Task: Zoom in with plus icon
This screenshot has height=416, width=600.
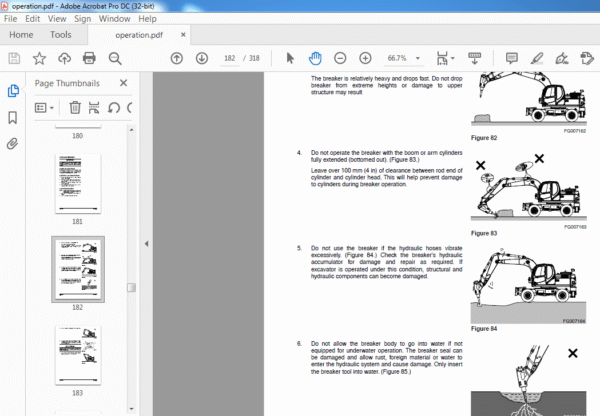Action: pyautogui.click(x=365, y=58)
